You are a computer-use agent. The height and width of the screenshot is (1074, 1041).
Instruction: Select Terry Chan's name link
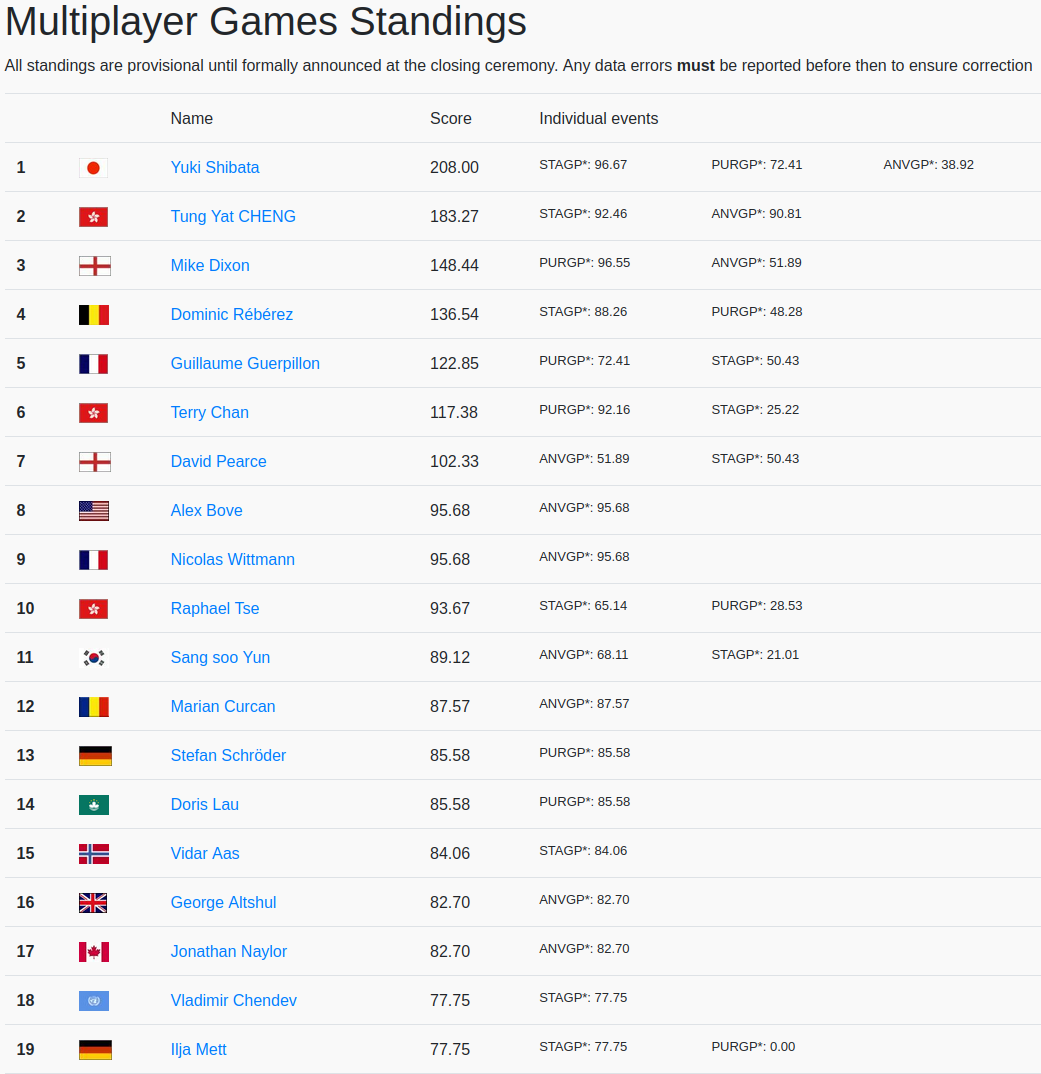(210, 412)
